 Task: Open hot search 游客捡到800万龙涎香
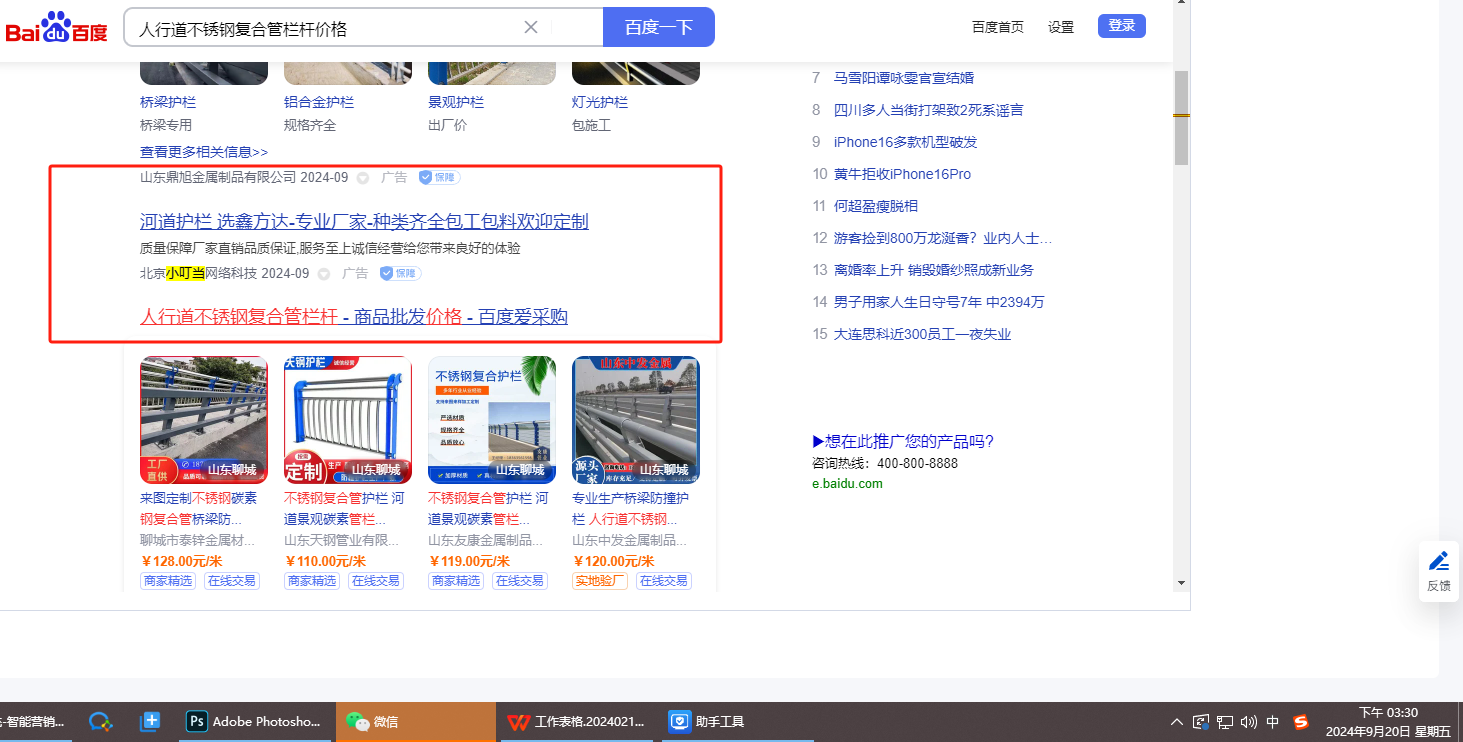(943, 238)
